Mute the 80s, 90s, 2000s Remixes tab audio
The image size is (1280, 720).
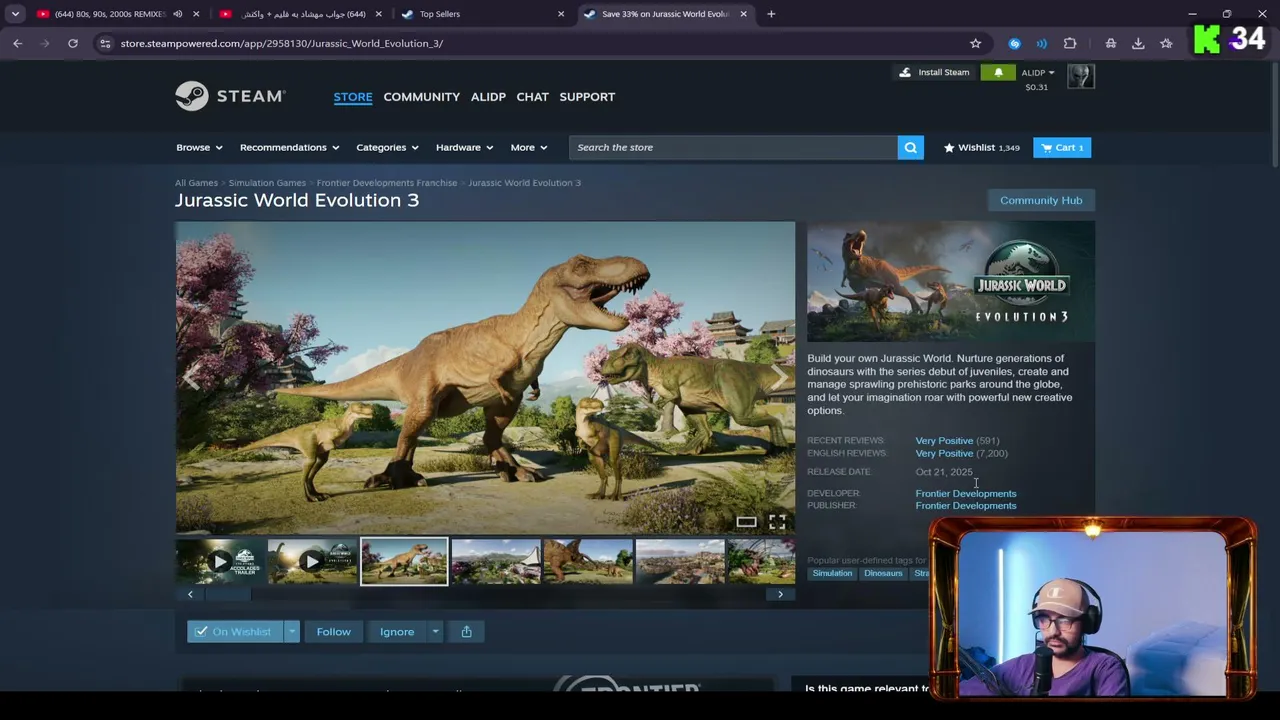click(x=177, y=14)
